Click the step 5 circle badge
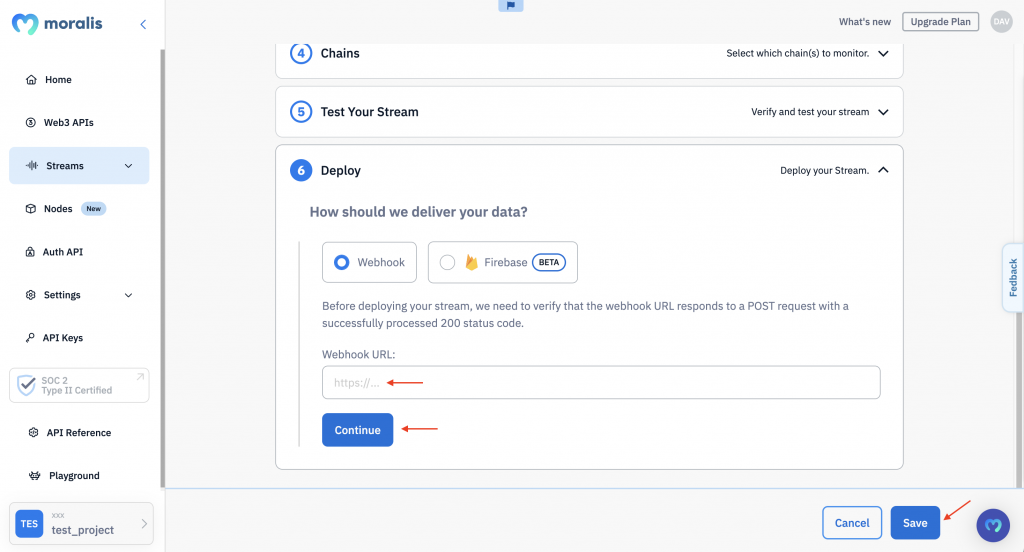The height and width of the screenshot is (552, 1024). (301, 112)
